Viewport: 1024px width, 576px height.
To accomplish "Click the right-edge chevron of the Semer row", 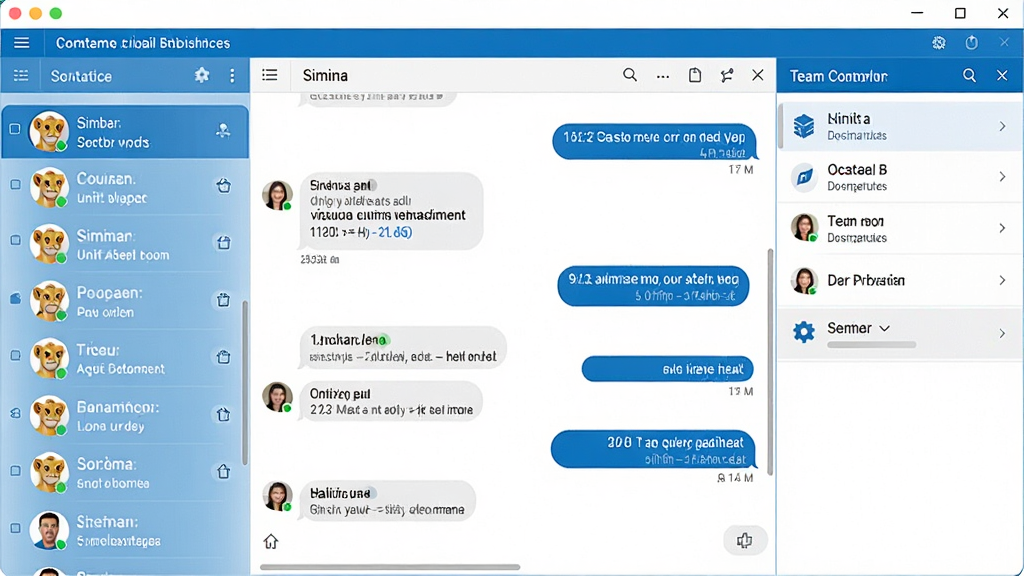I will (1002, 334).
